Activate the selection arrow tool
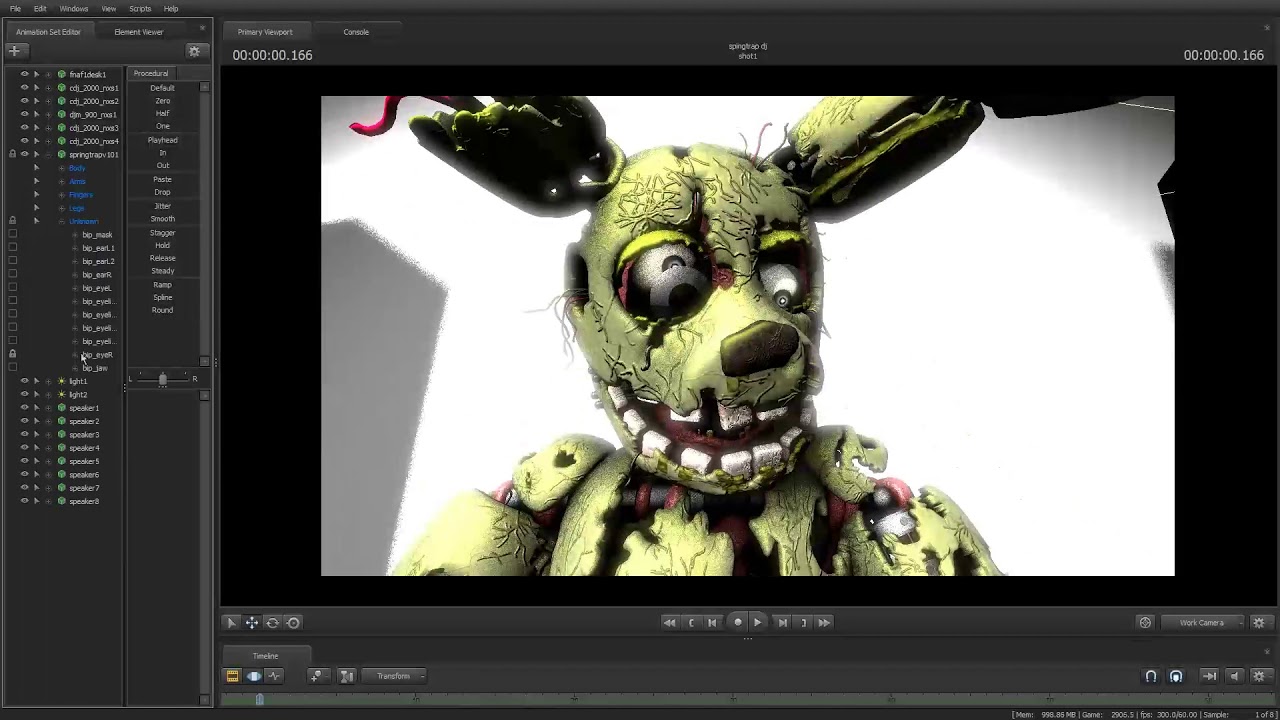 point(231,623)
